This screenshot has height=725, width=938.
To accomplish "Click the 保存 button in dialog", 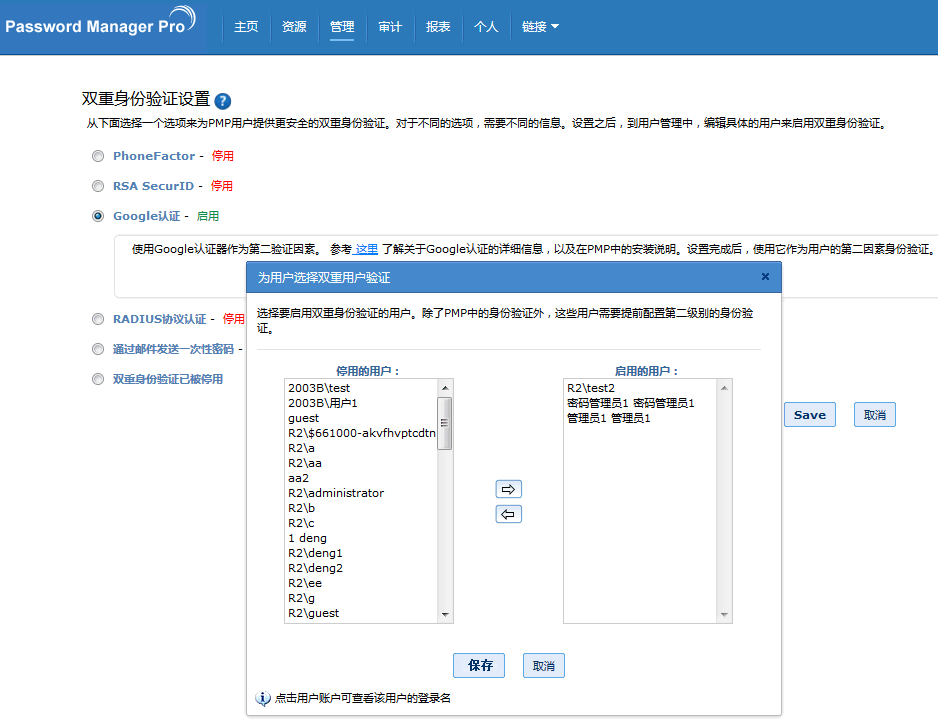I will 479,665.
